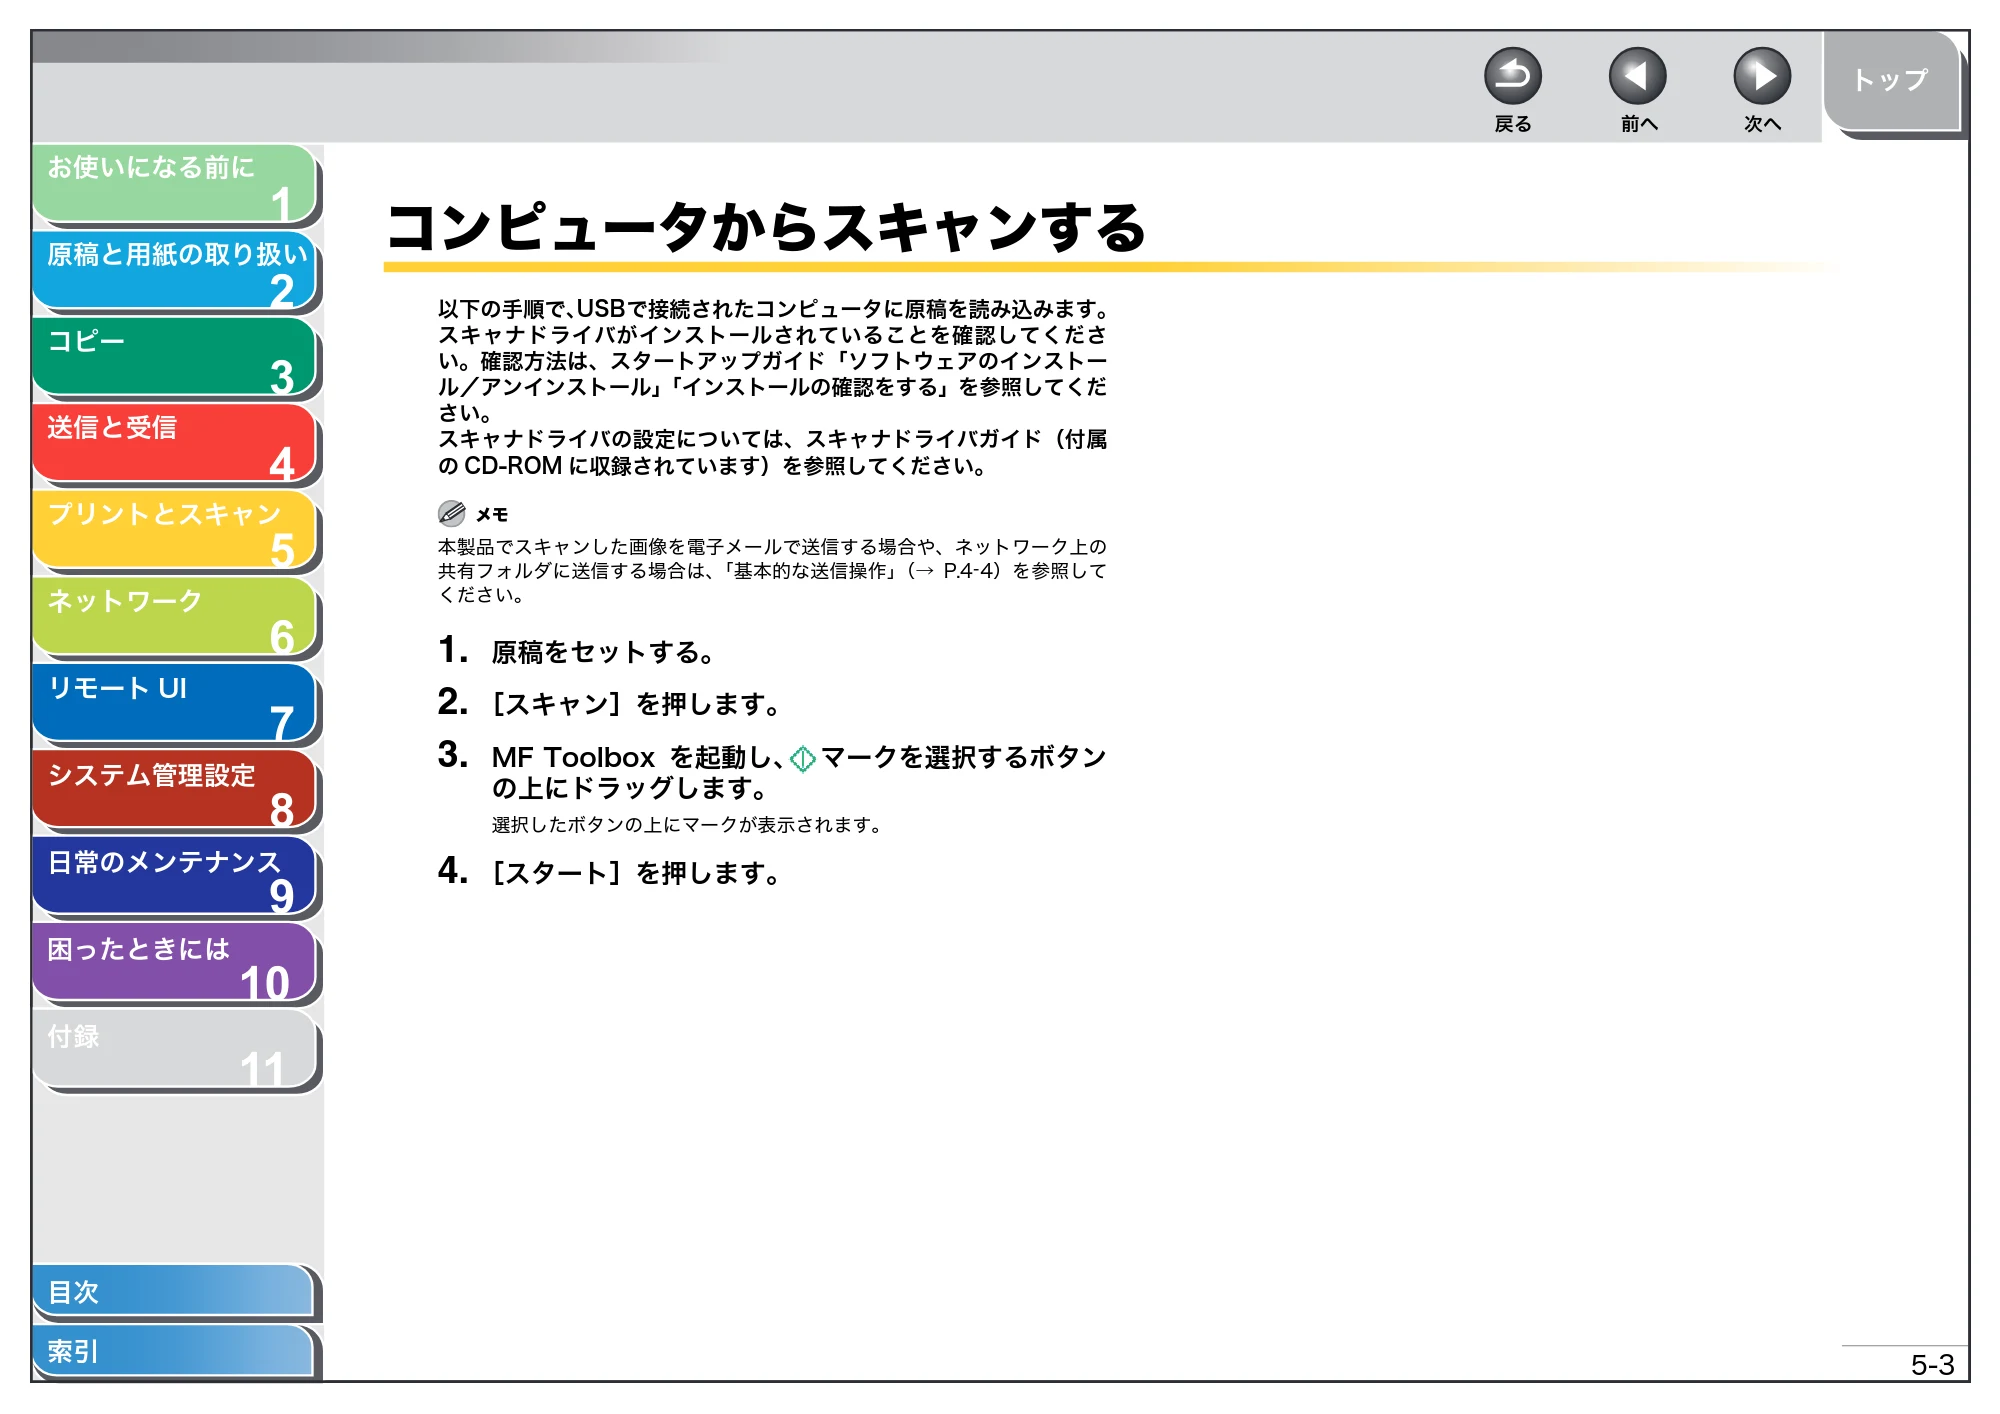Follow the P.4-4 page reference link
Screen dimensions: 2000x1414
coord(970,571)
